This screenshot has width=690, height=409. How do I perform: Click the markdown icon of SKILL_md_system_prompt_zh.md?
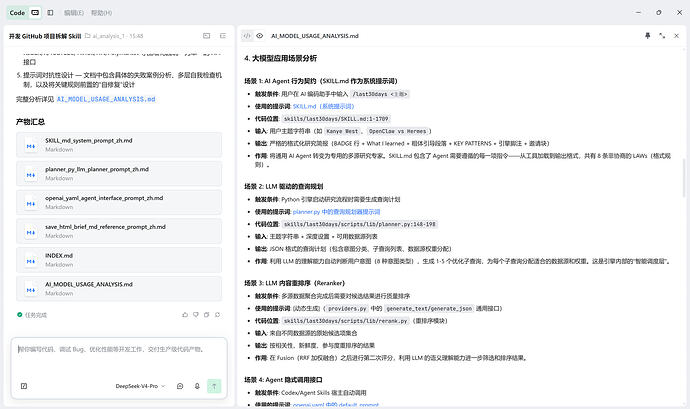pos(31,146)
